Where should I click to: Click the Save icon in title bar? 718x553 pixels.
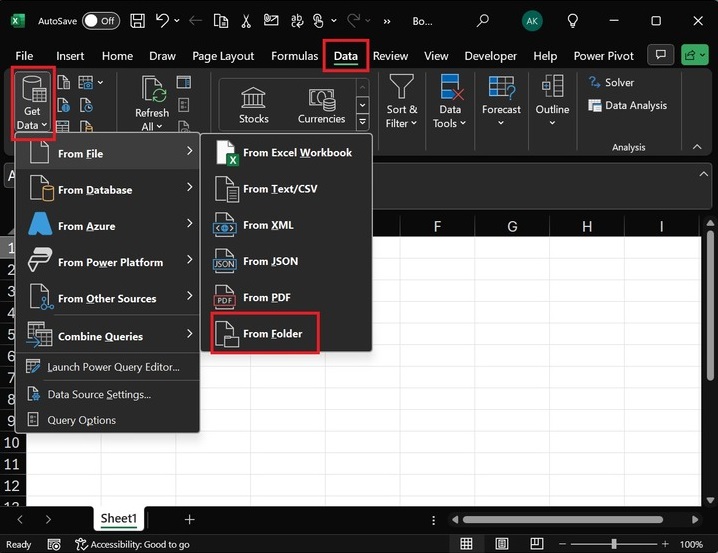[x=137, y=20]
